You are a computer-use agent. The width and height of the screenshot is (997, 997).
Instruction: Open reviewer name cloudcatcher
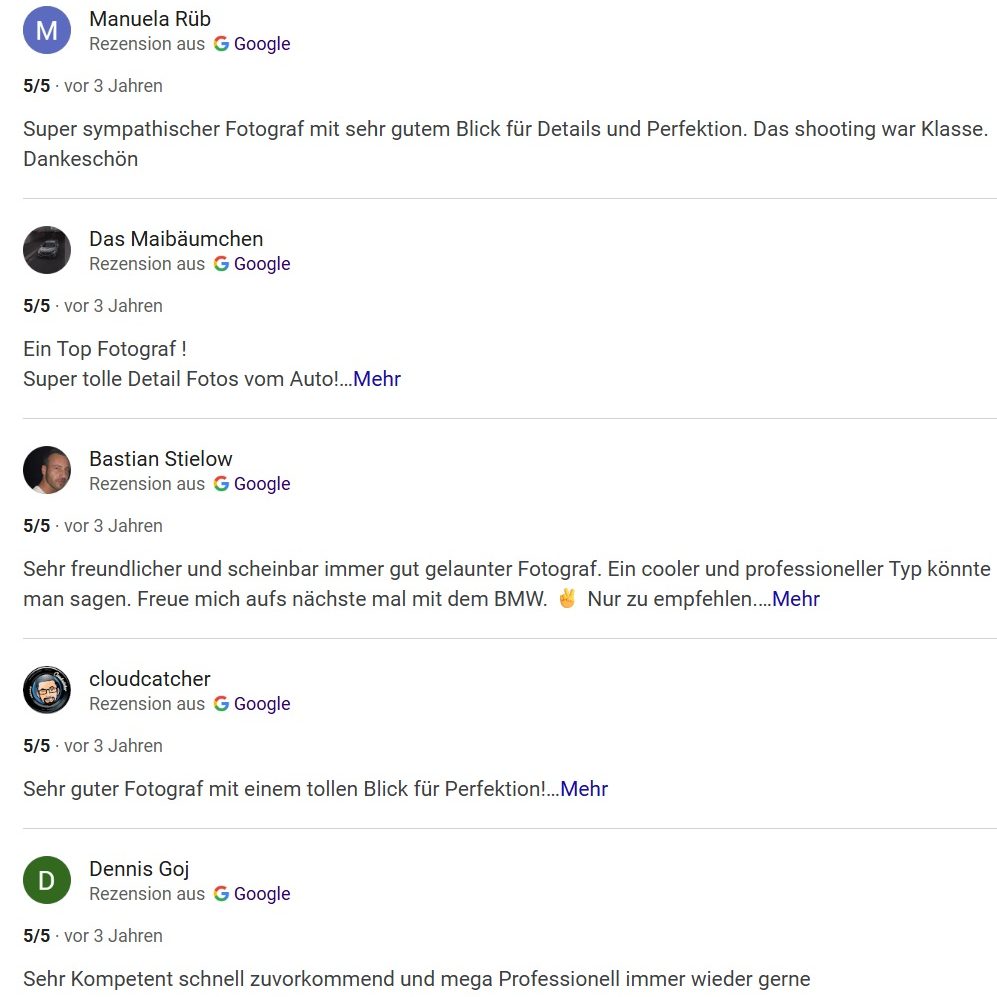click(150, 679)
